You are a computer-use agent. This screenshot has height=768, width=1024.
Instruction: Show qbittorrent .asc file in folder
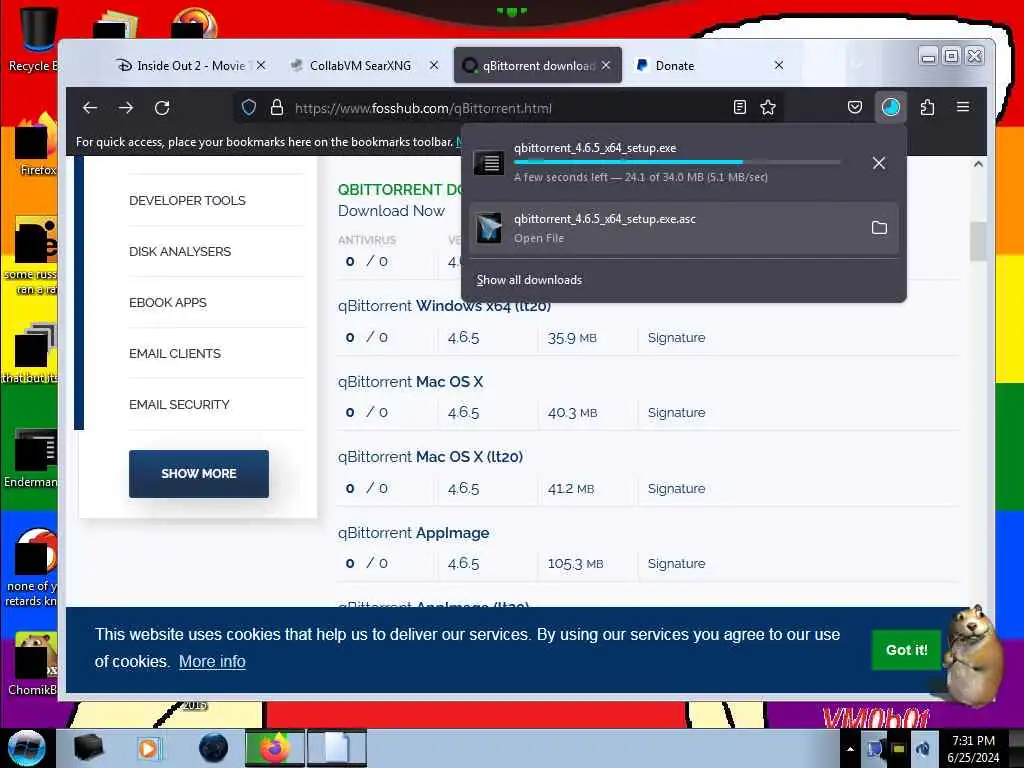point(879,227)
